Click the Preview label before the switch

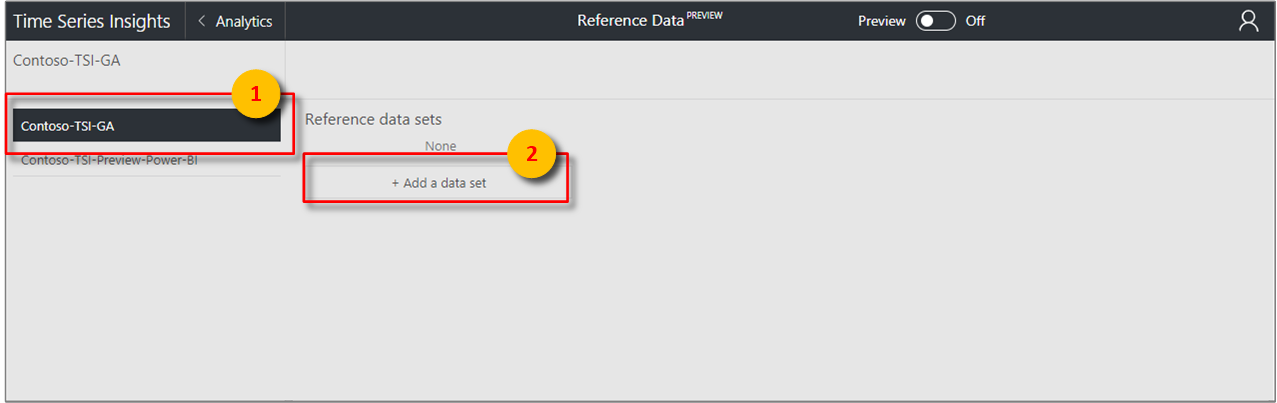point(881,21)
